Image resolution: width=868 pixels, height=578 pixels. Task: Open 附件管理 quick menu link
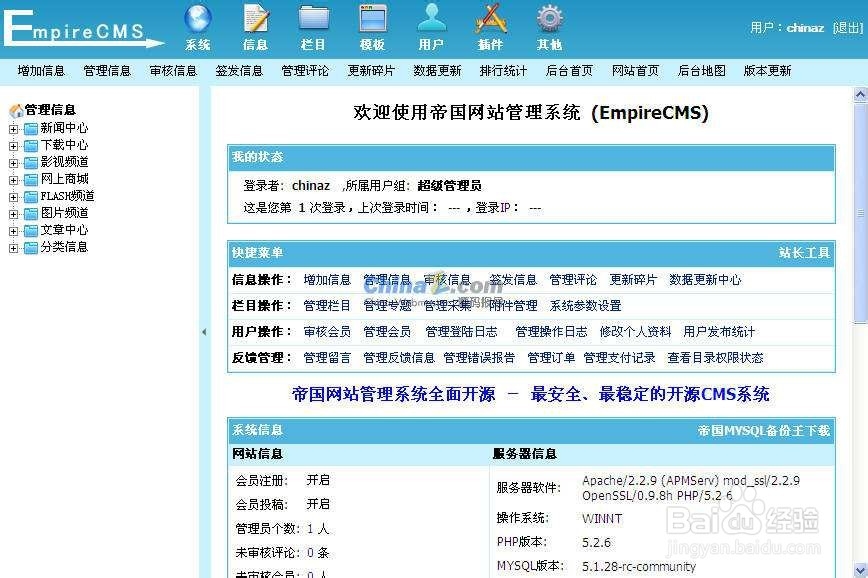[513, 306]
